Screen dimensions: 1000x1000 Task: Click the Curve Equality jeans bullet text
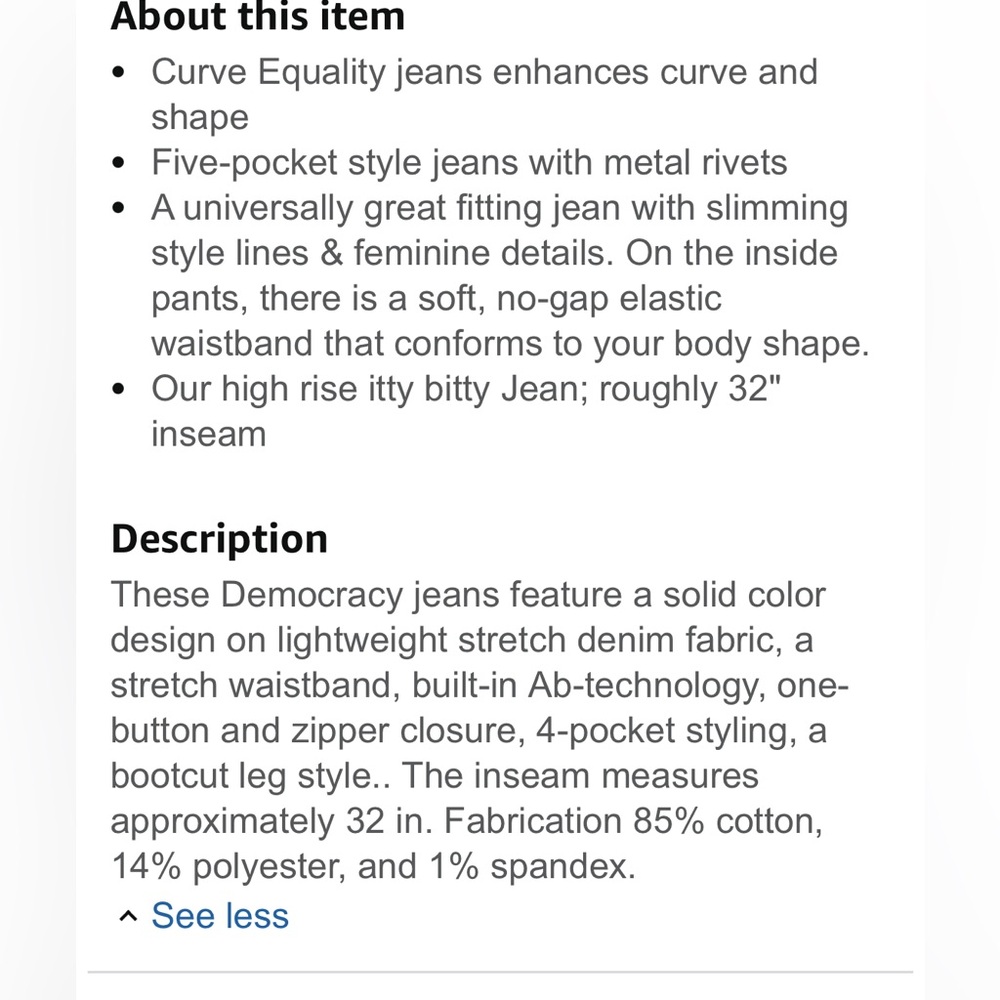pyautogui.click(x=484, y=94)
